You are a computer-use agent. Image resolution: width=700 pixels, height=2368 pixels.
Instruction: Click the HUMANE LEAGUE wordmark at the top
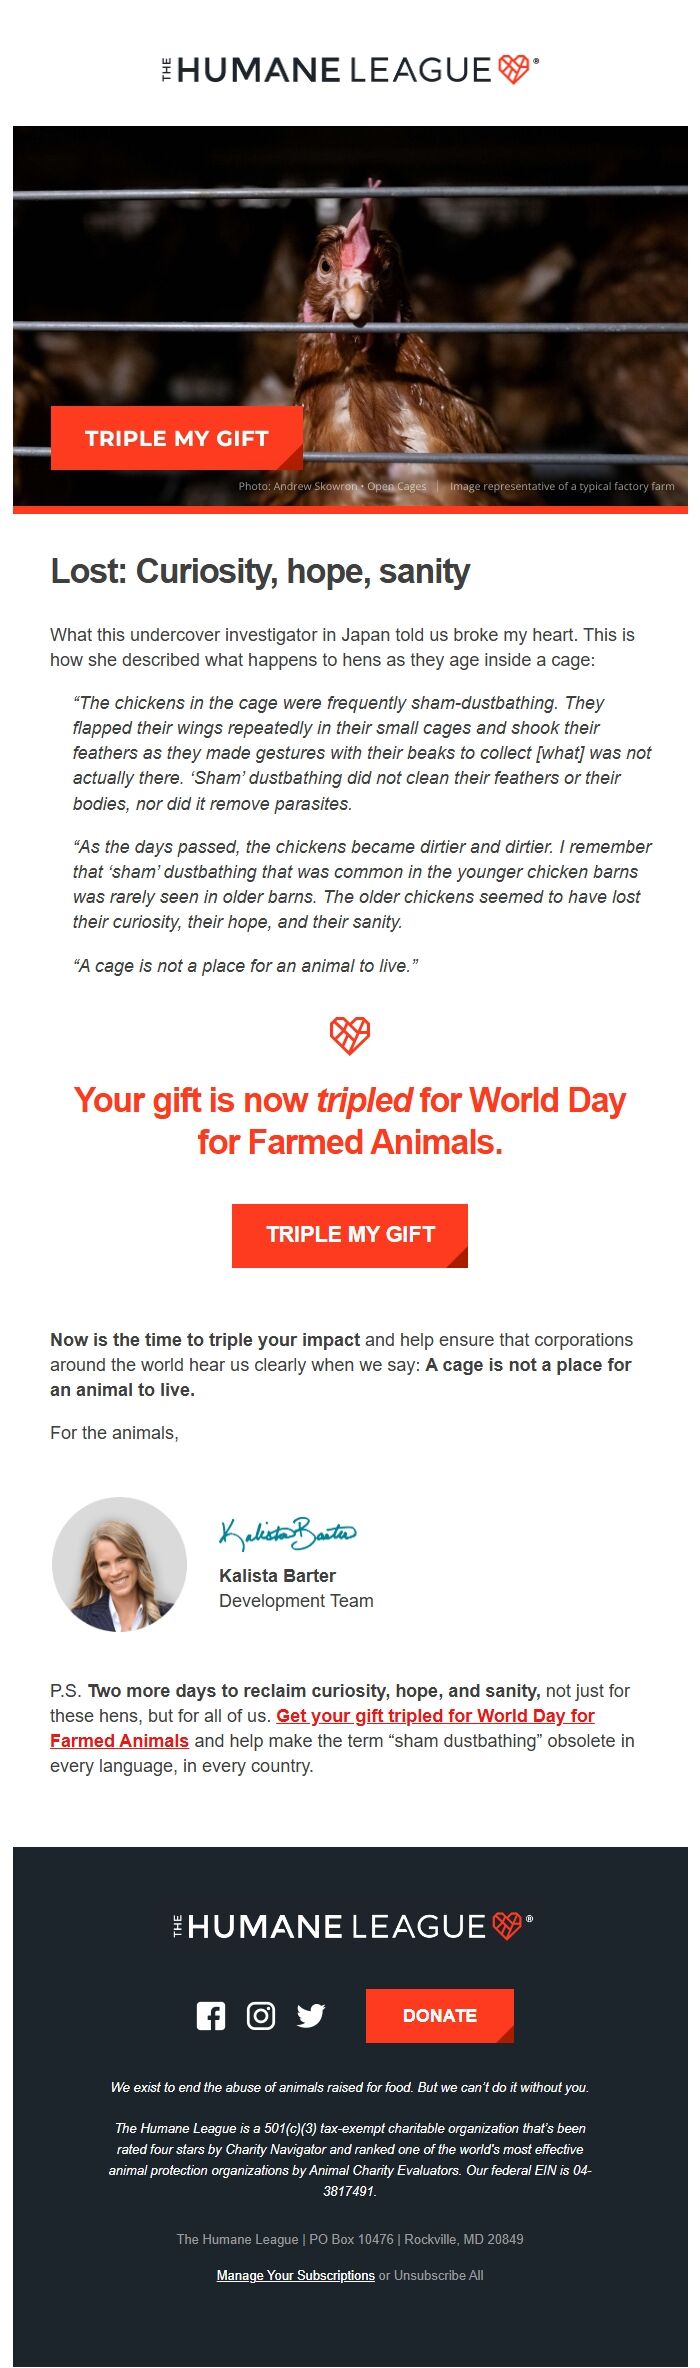point(334,71)
